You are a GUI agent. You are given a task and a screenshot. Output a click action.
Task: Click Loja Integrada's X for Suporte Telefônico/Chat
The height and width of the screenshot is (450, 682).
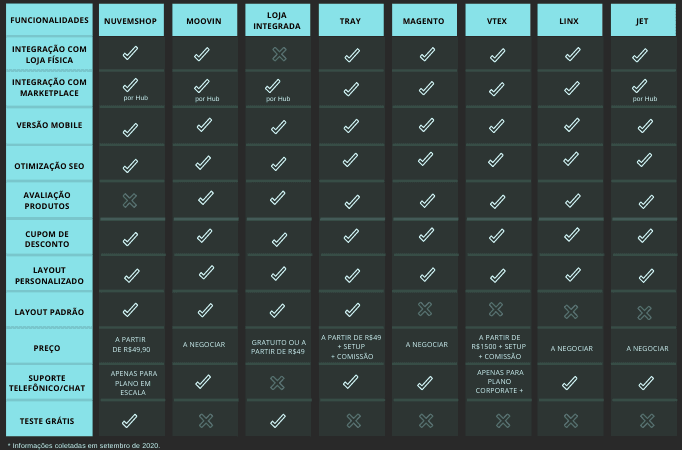coord(277,383)
